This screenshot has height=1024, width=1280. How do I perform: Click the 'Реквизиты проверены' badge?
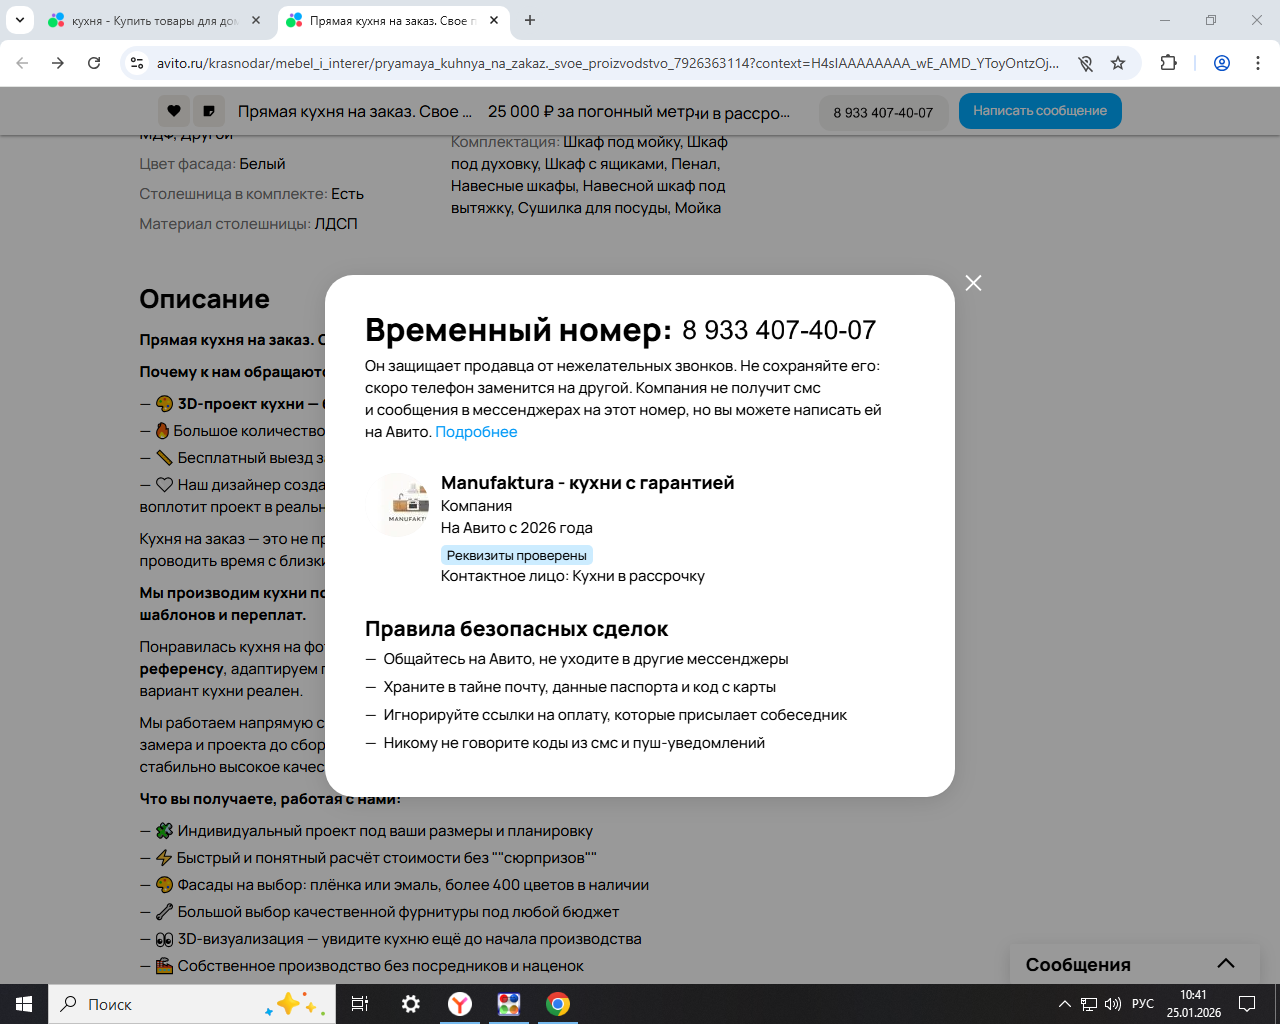pos(517,555)
